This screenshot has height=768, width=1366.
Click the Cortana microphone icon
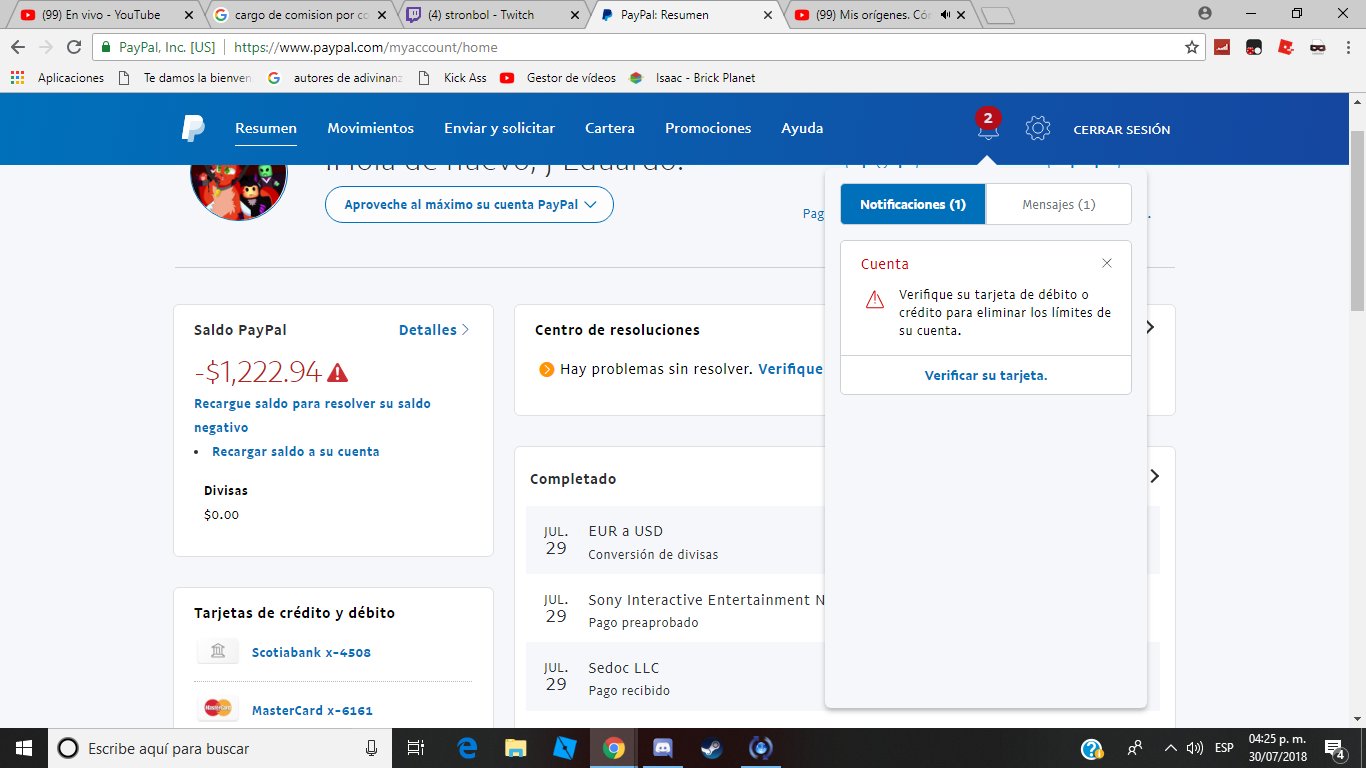[371, 748]
